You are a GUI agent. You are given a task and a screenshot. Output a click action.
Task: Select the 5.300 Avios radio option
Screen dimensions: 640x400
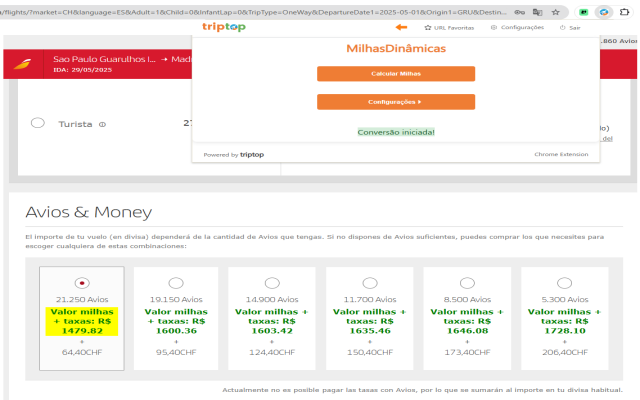(x=564, y=283)
